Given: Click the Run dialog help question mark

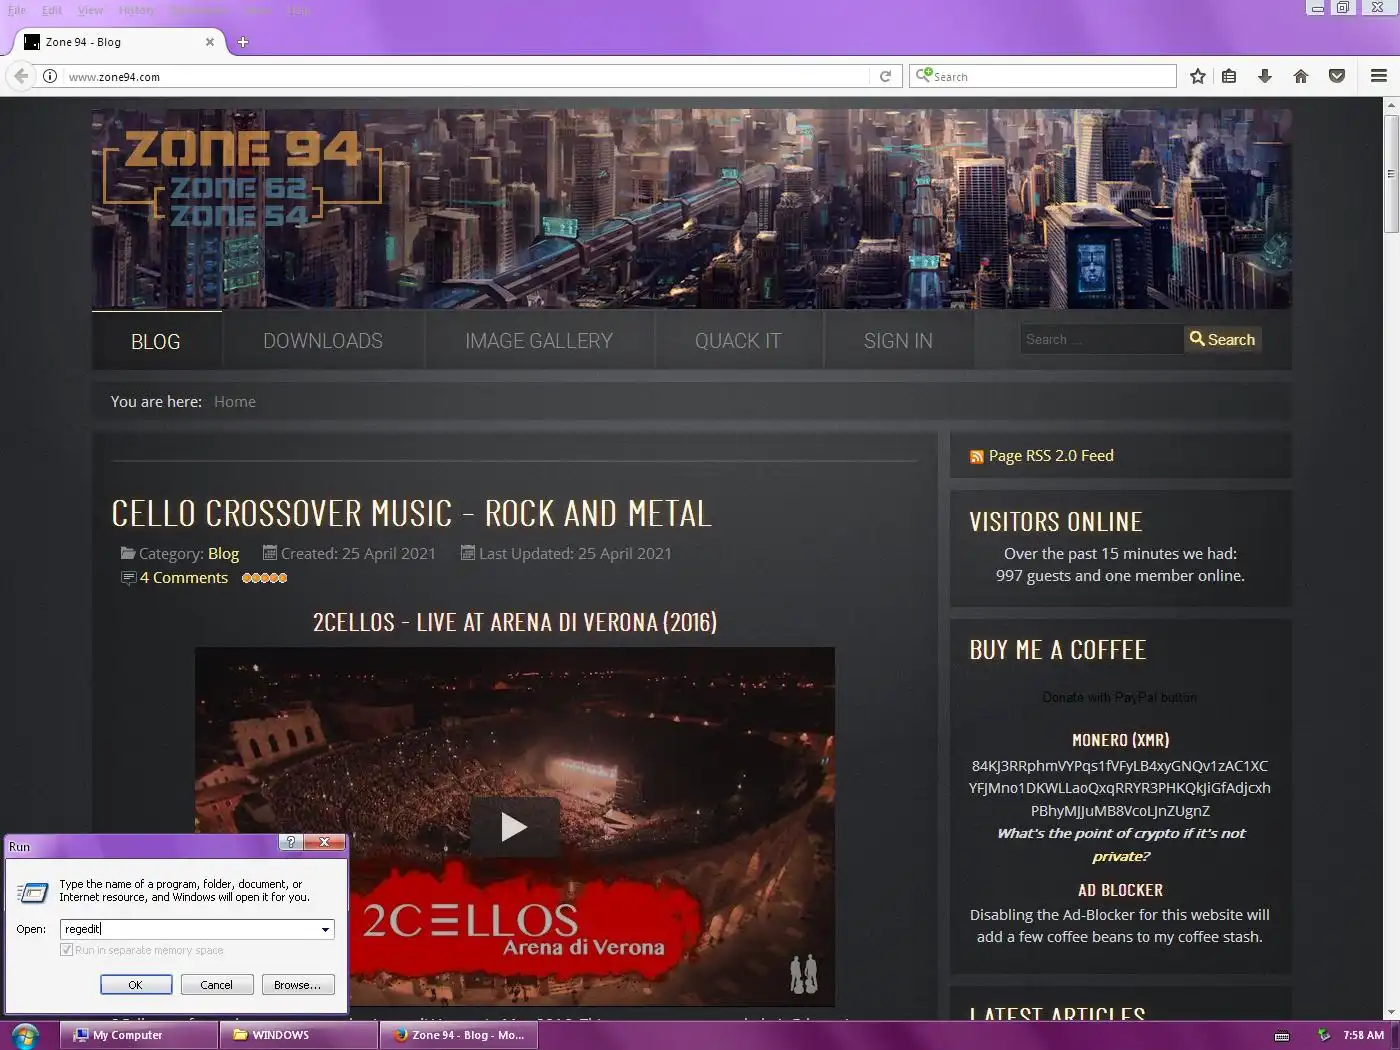Looking at the screenshot, I should coord(290,842).
